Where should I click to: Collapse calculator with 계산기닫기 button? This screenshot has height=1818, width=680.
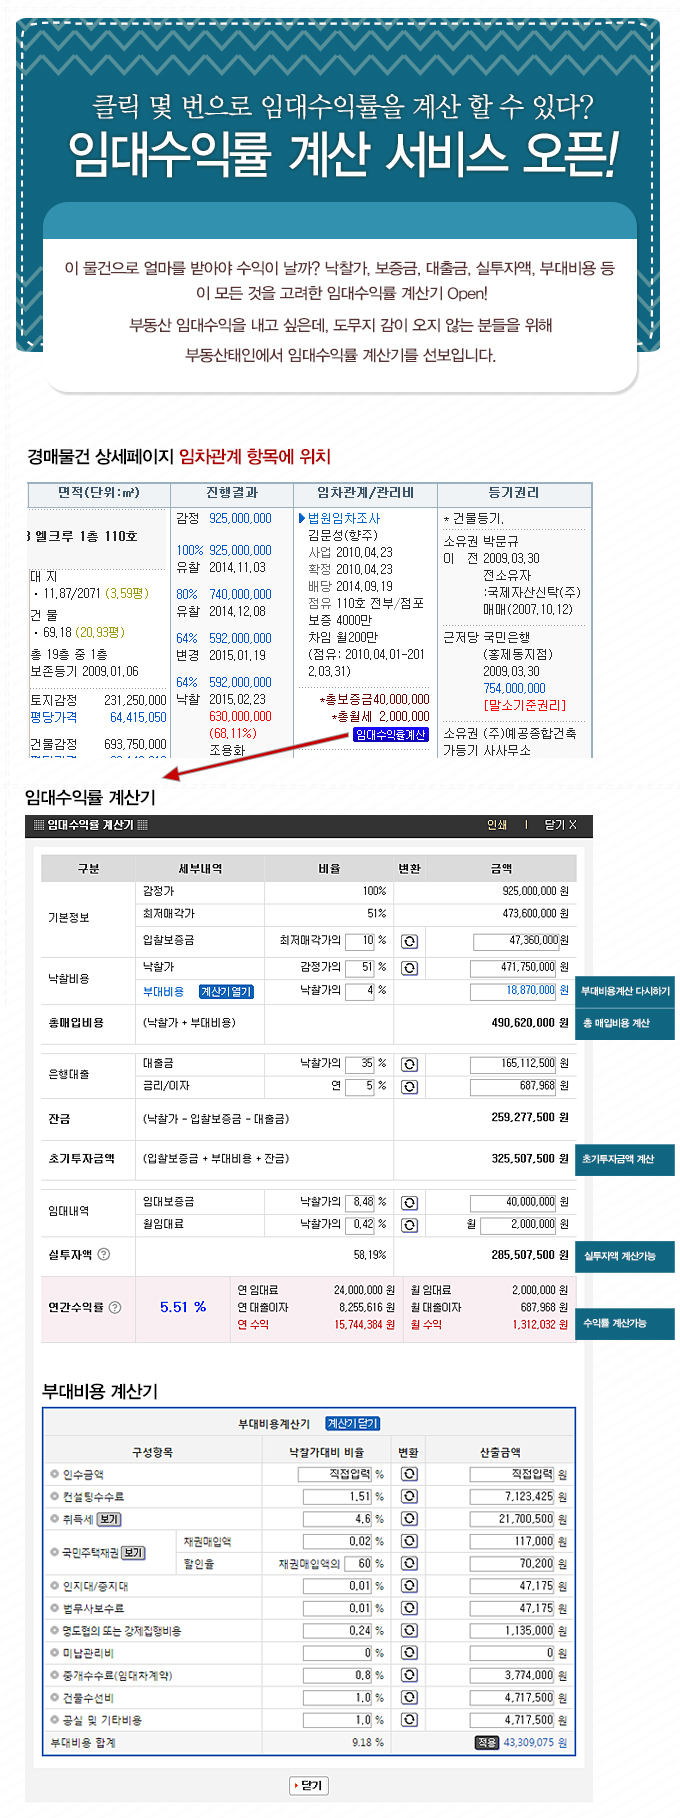pos(352,1423)
